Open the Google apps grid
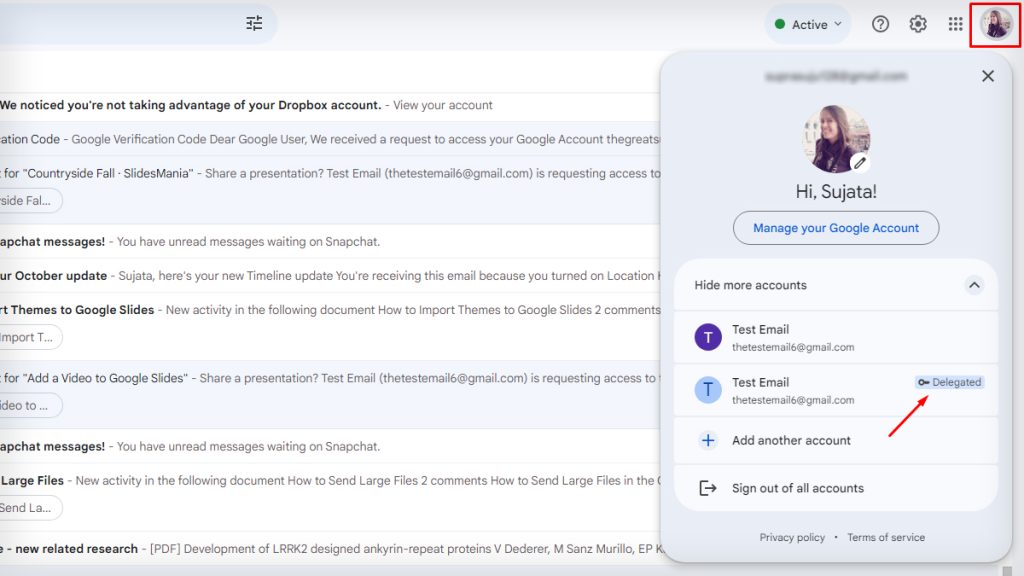The height and width of the screenshot is (576, 1024). click(955, 23)
